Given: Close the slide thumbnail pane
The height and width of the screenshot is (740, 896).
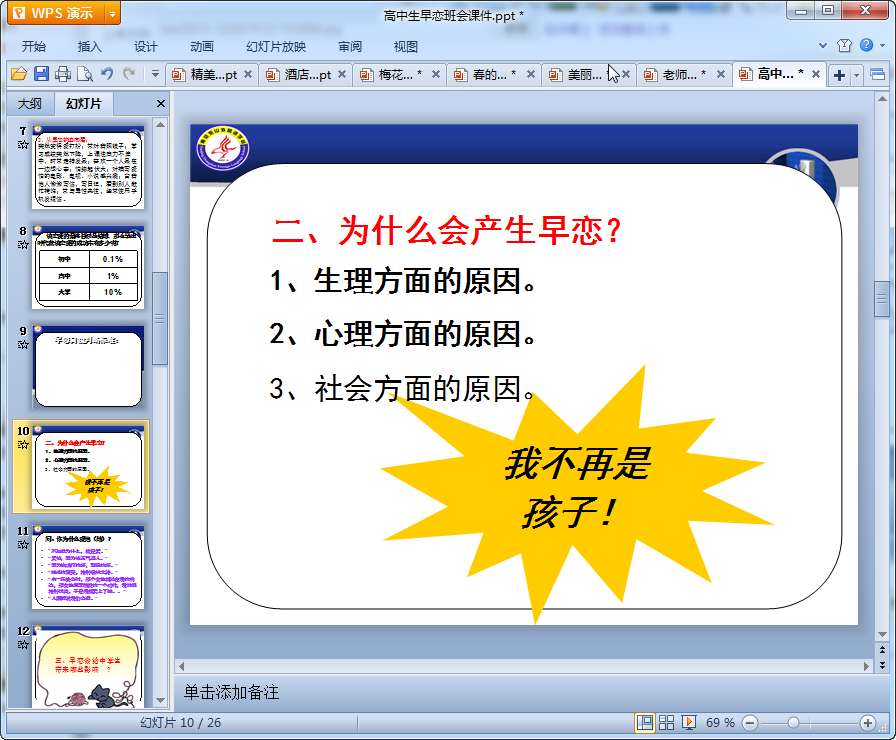Looking at the screenshot, I should [161, 103].
